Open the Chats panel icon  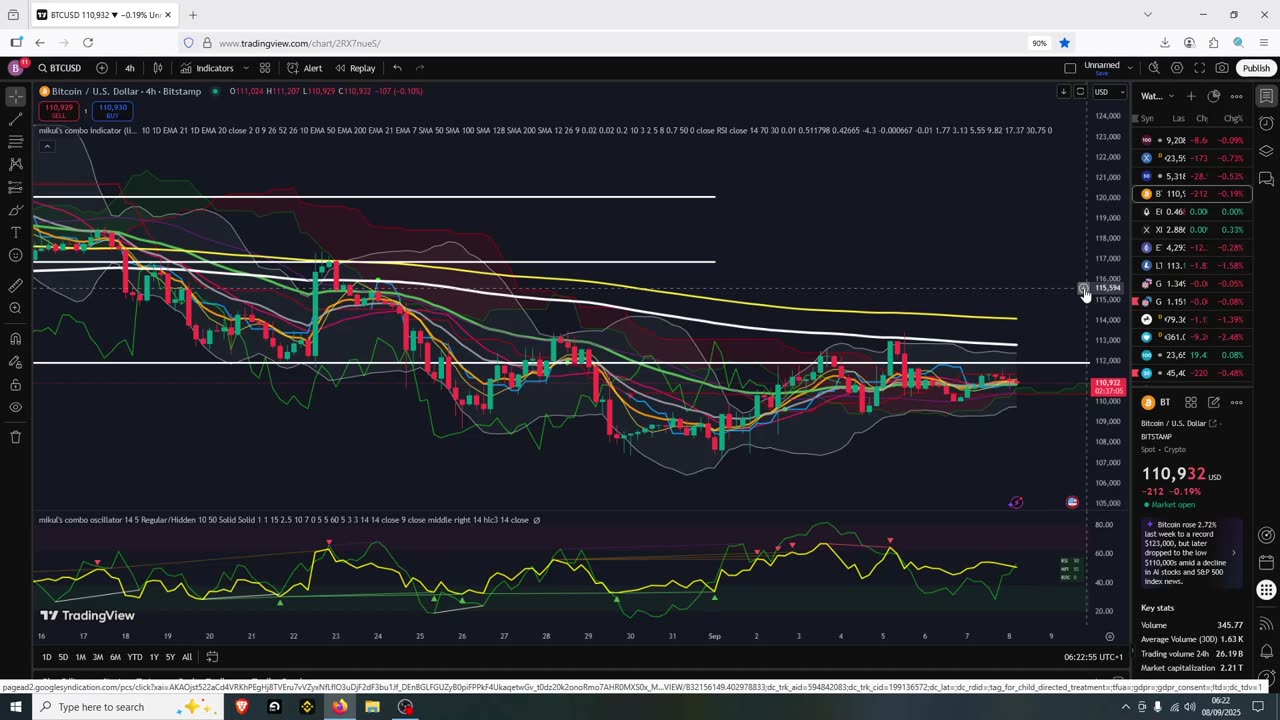(x=1266, y=179)
